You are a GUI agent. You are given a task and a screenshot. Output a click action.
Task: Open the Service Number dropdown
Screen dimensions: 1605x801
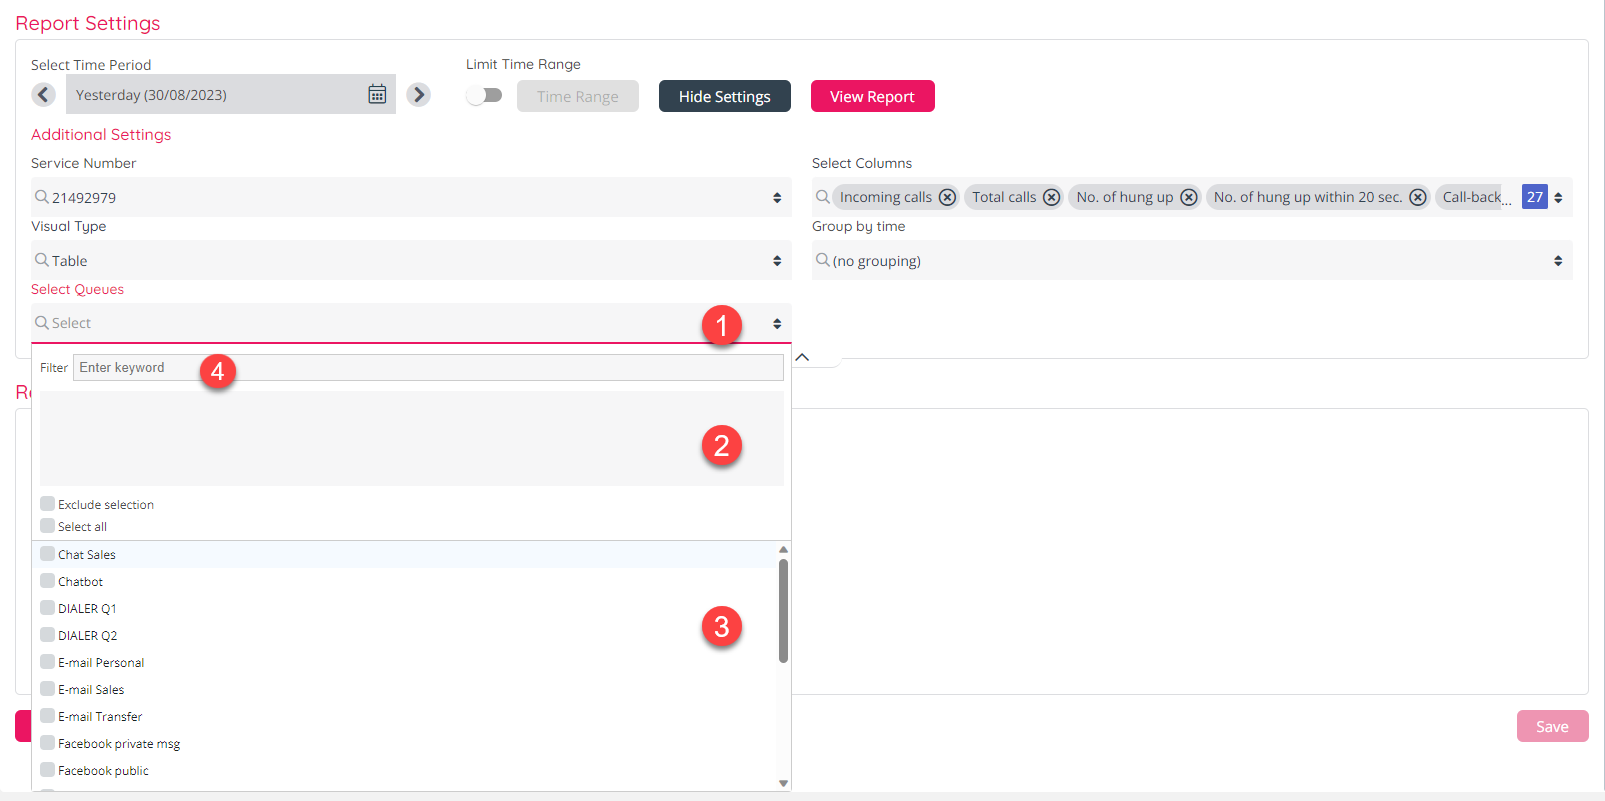point(410,197)
